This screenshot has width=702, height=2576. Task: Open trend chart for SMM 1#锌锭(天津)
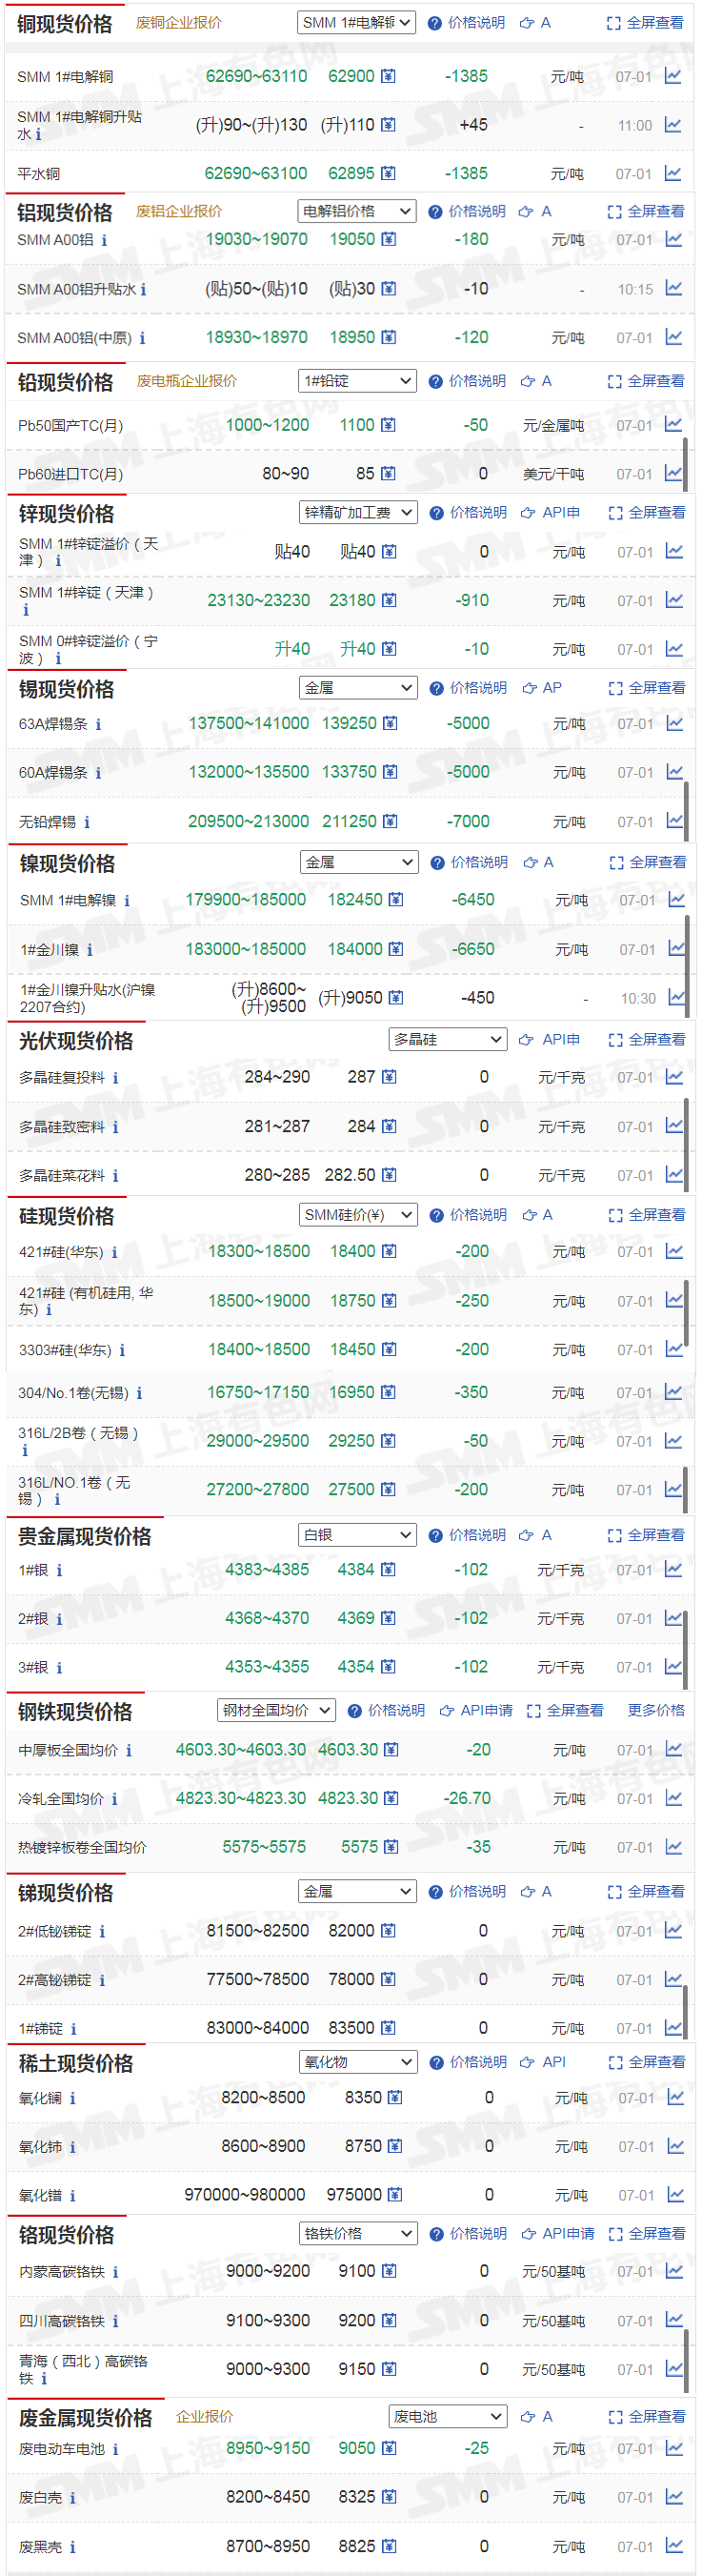coord(675,600)
